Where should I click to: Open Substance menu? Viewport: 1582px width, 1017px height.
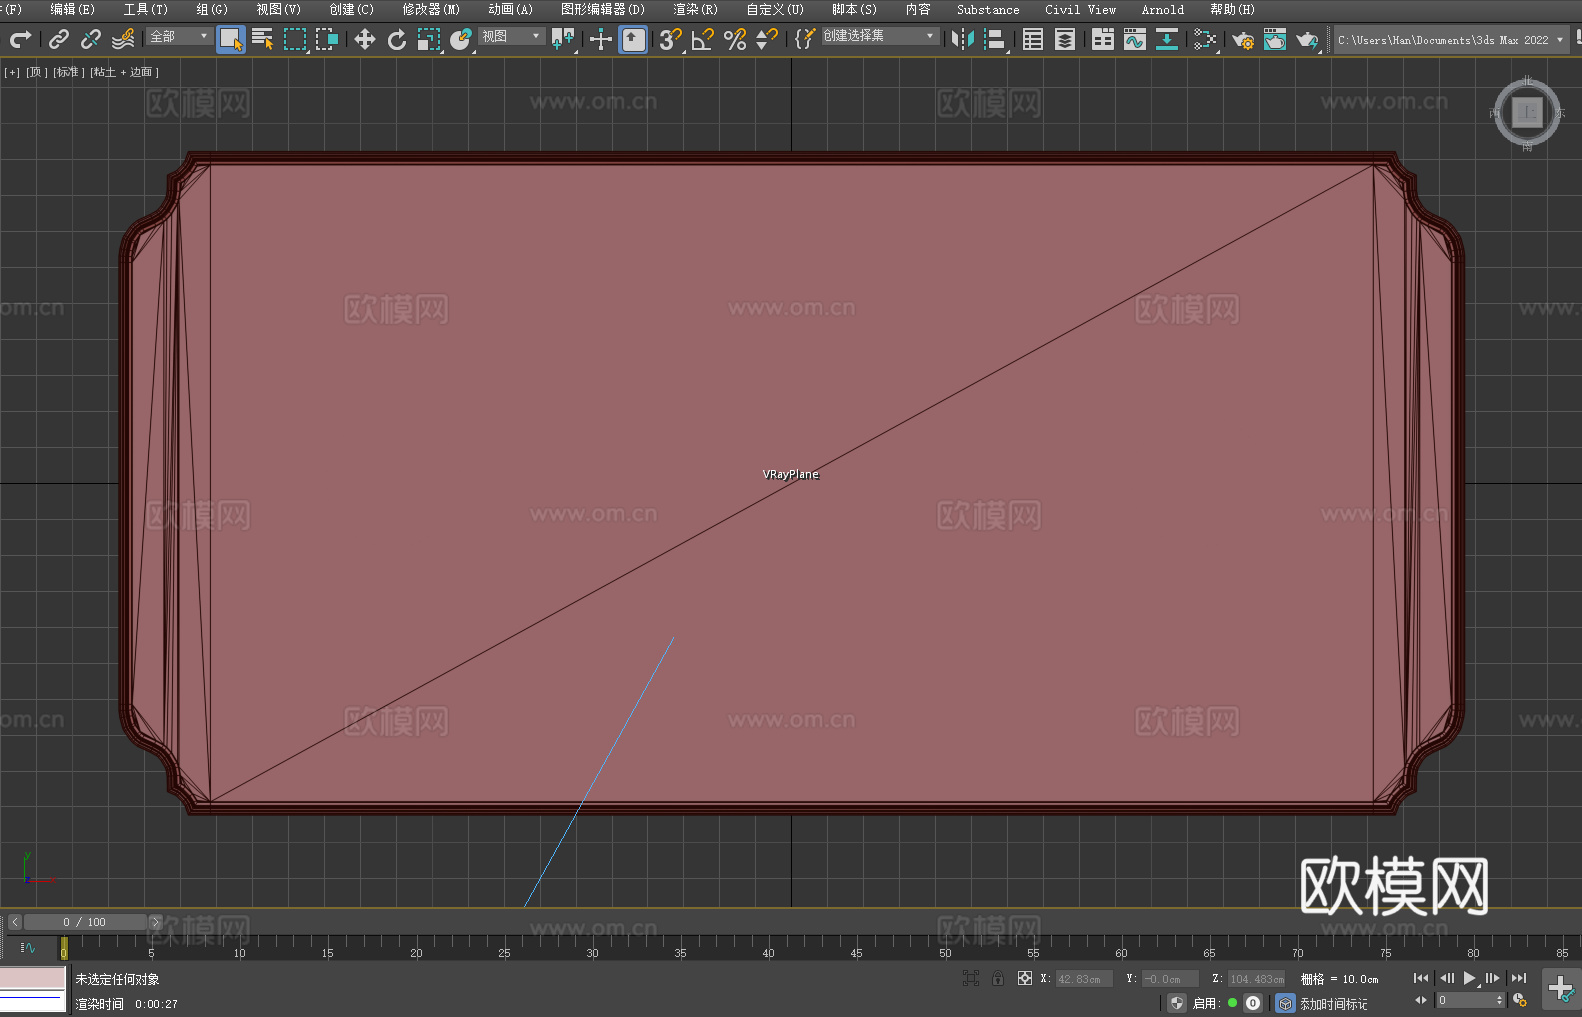click(988, 9)
